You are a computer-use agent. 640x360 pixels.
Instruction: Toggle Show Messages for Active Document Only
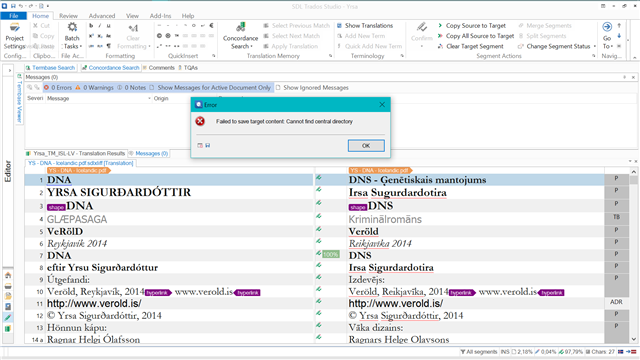click(x=210, y=87)
